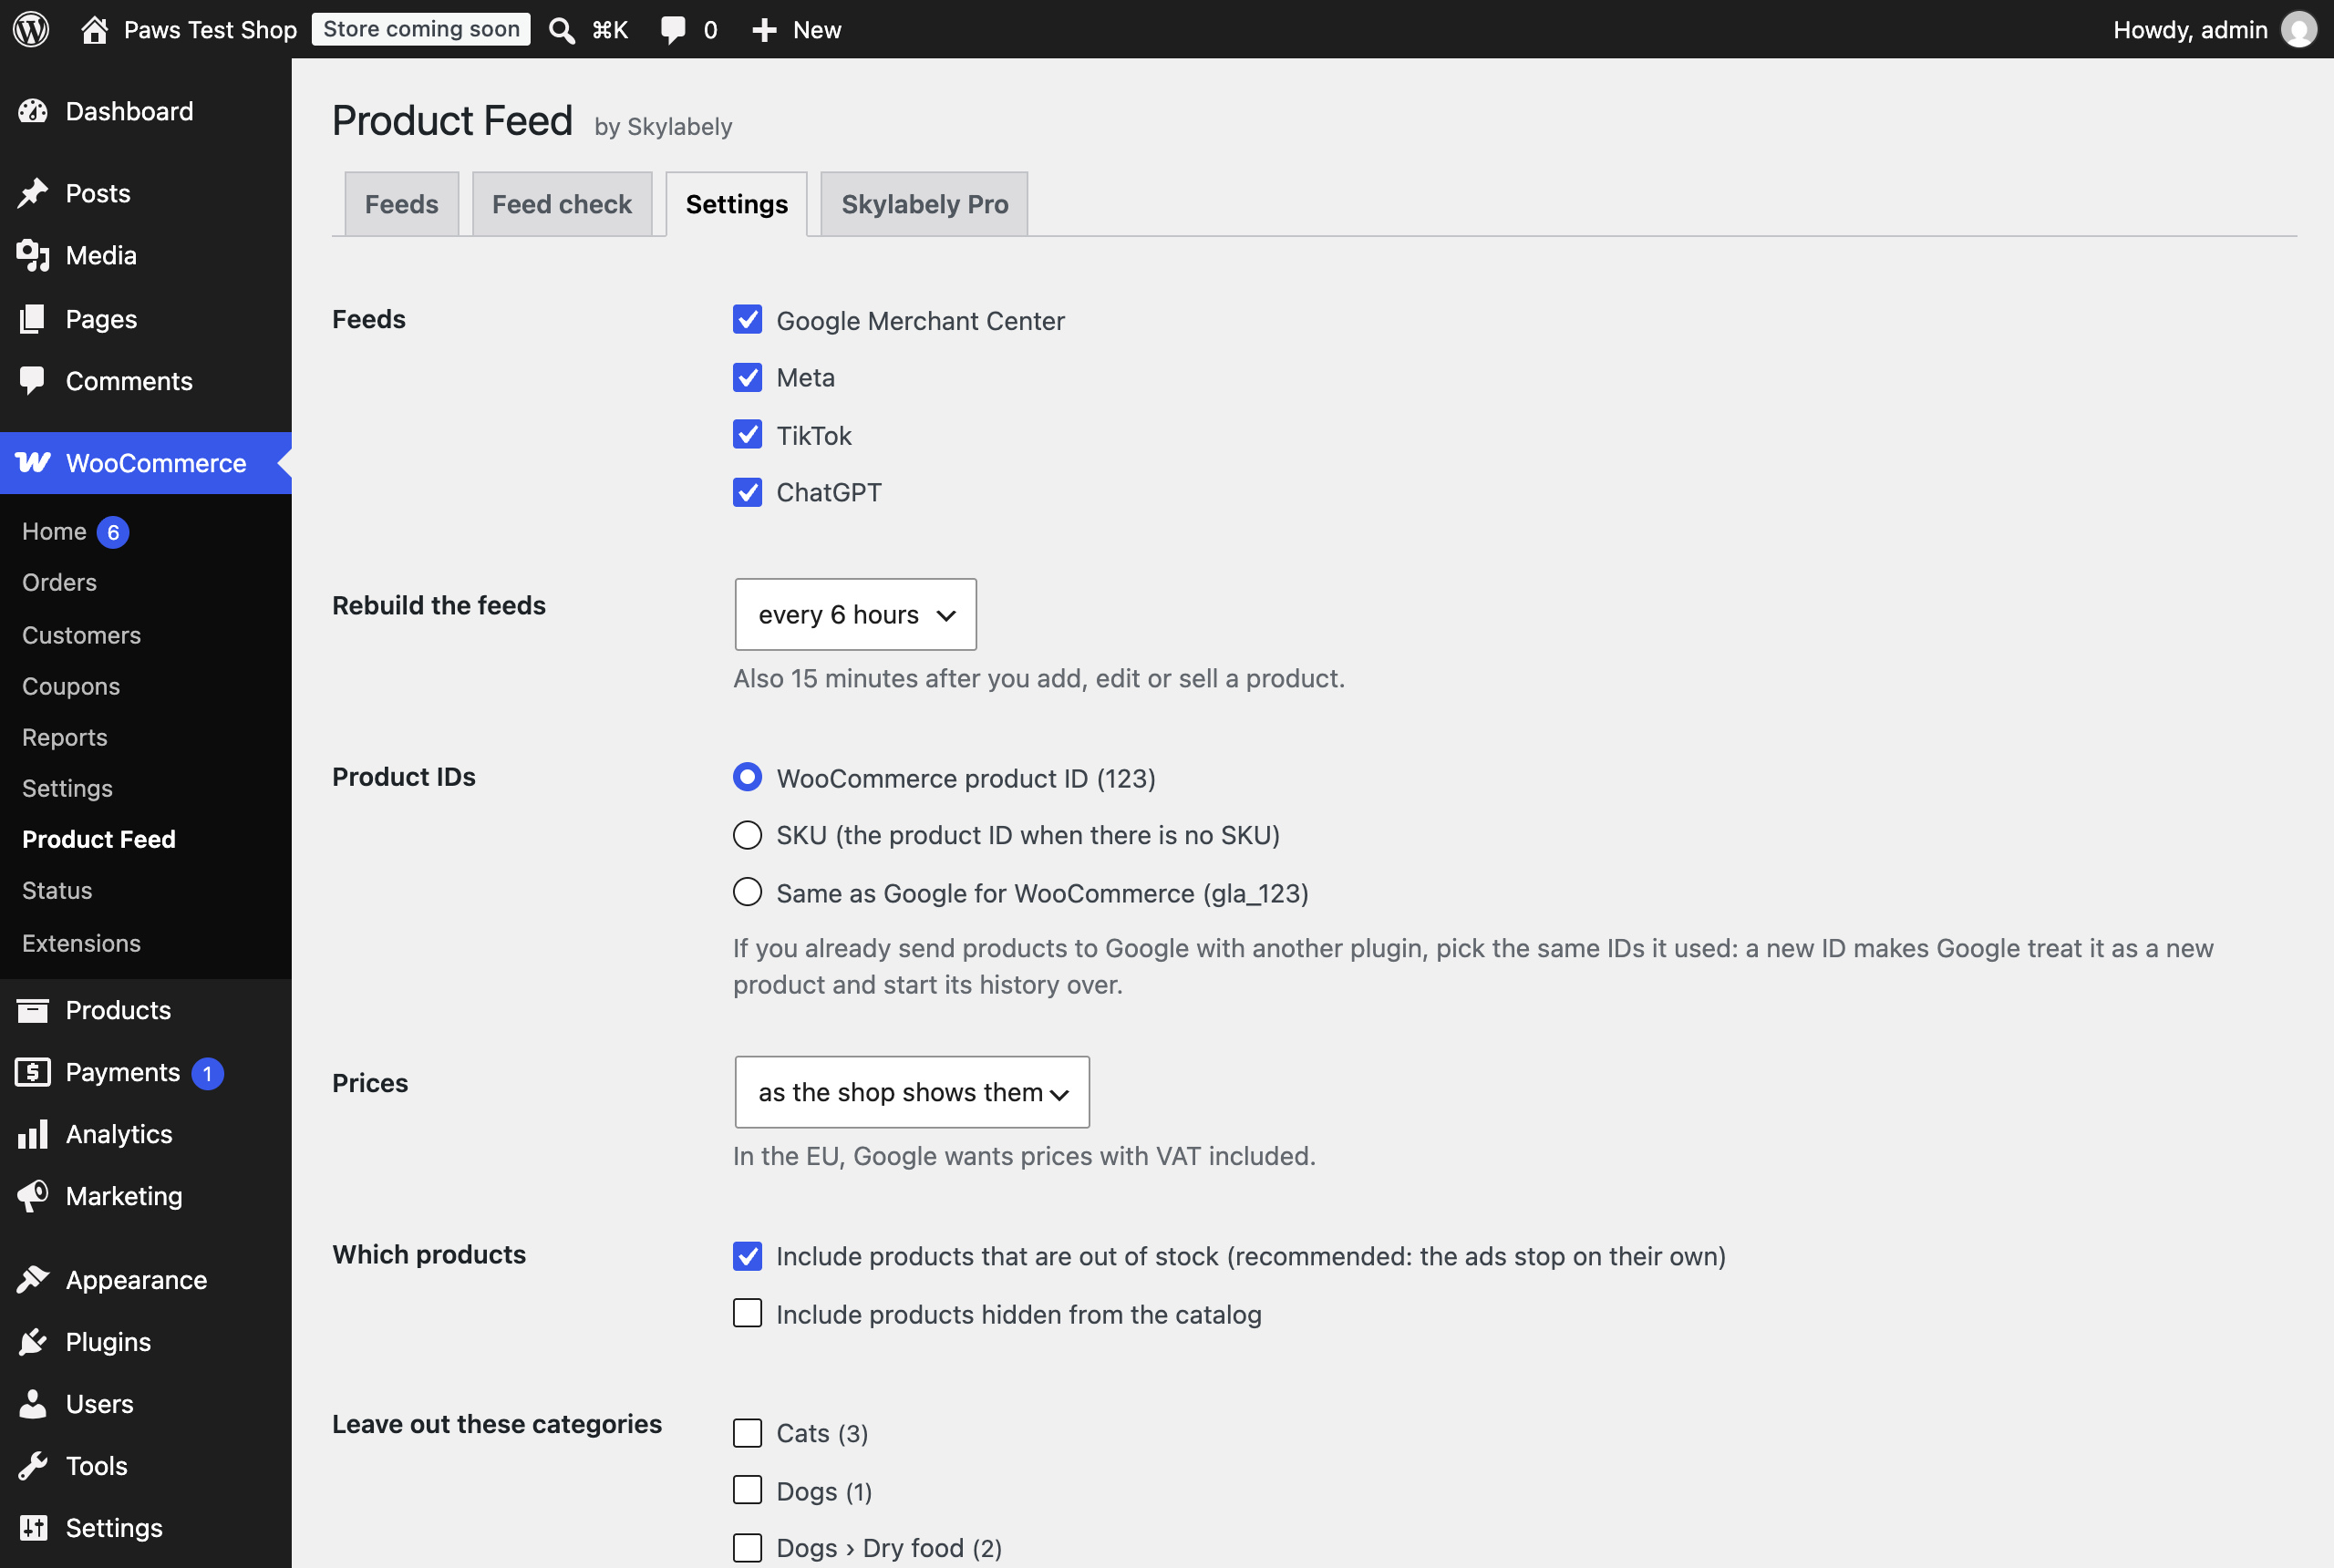Click Howdy, admin account link
Screen dimensions: 2334x1568
pos(2190,30)
